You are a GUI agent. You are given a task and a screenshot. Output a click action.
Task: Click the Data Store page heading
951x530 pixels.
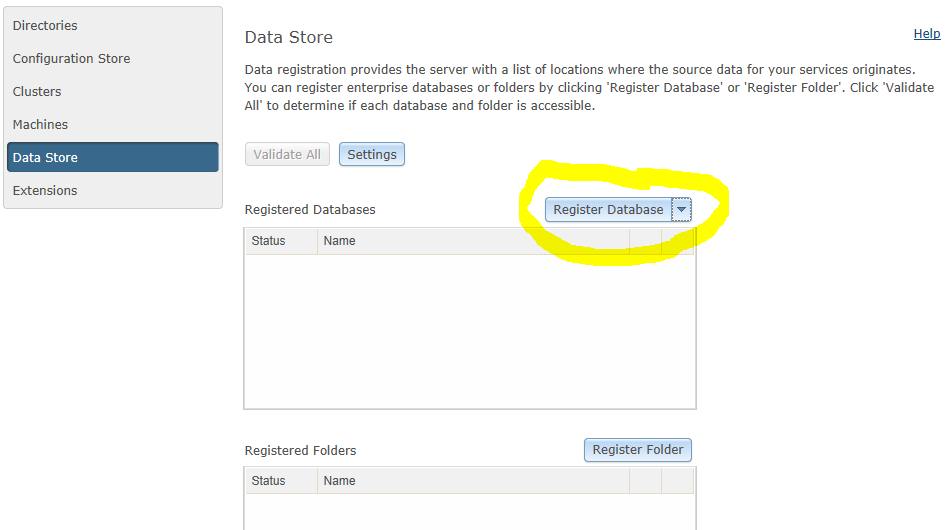[289, 38]
